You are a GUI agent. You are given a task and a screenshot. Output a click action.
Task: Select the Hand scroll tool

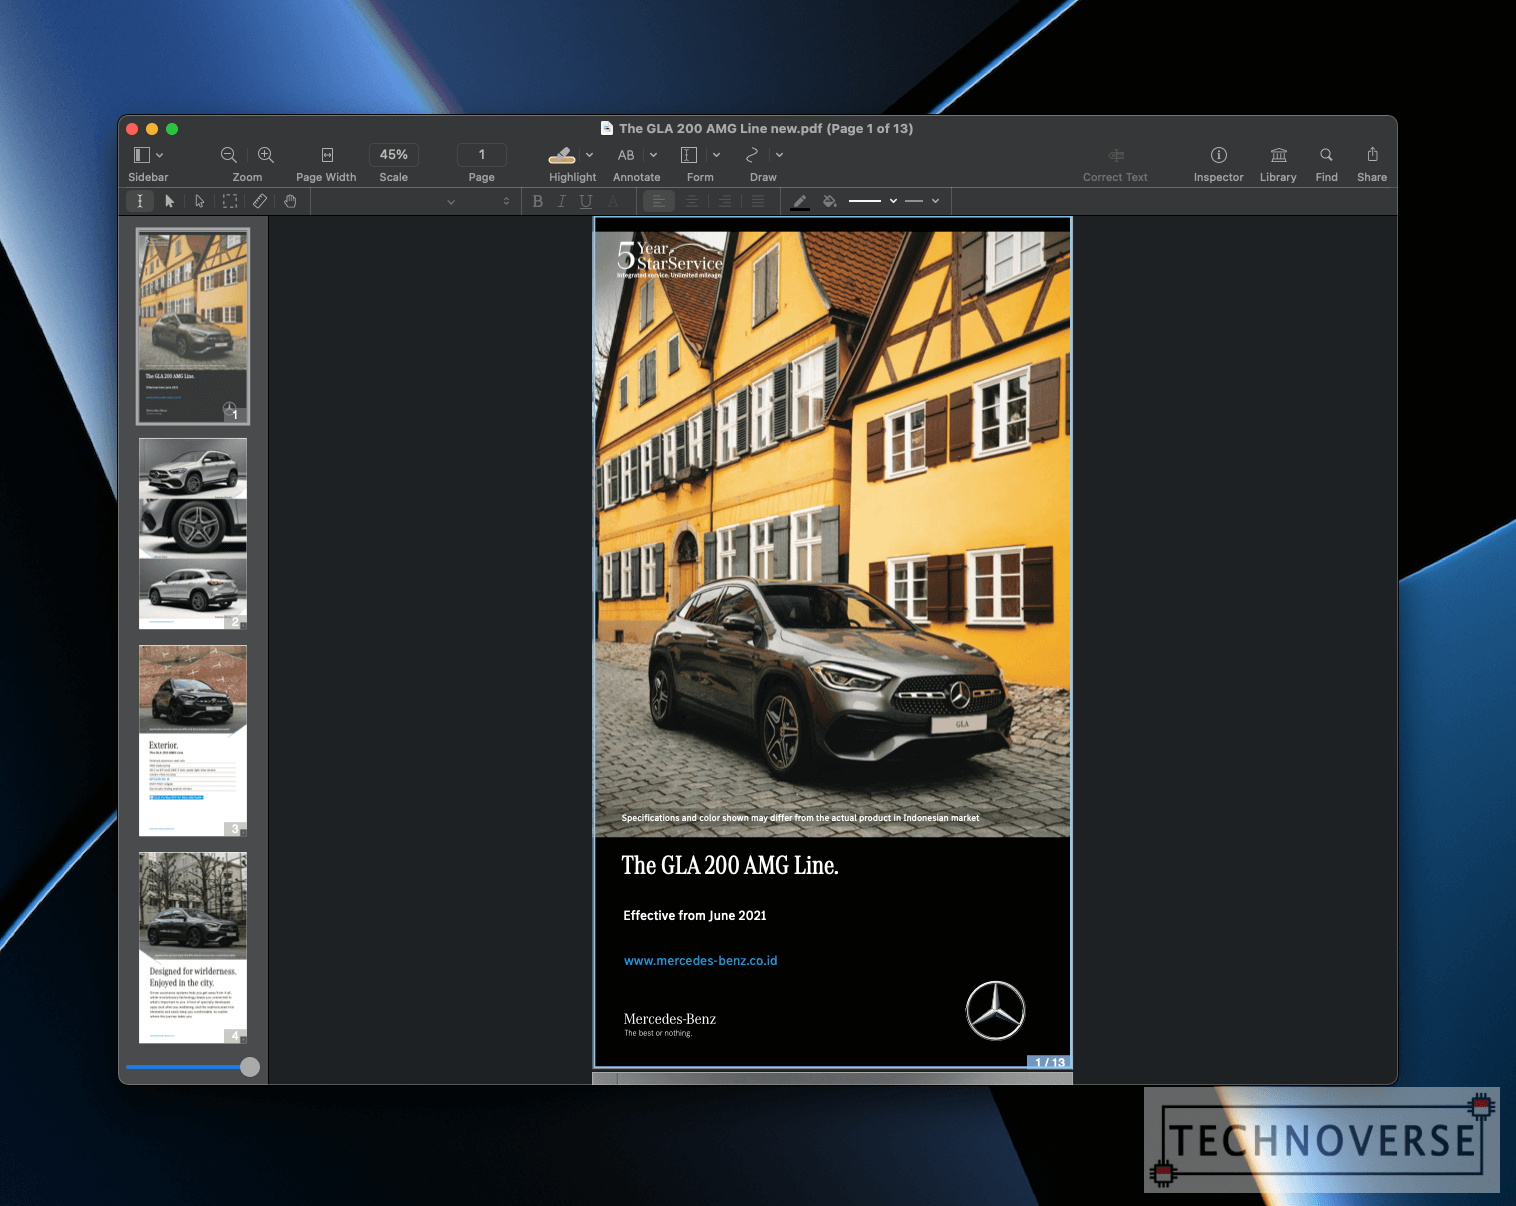click(x=290, y=201)
